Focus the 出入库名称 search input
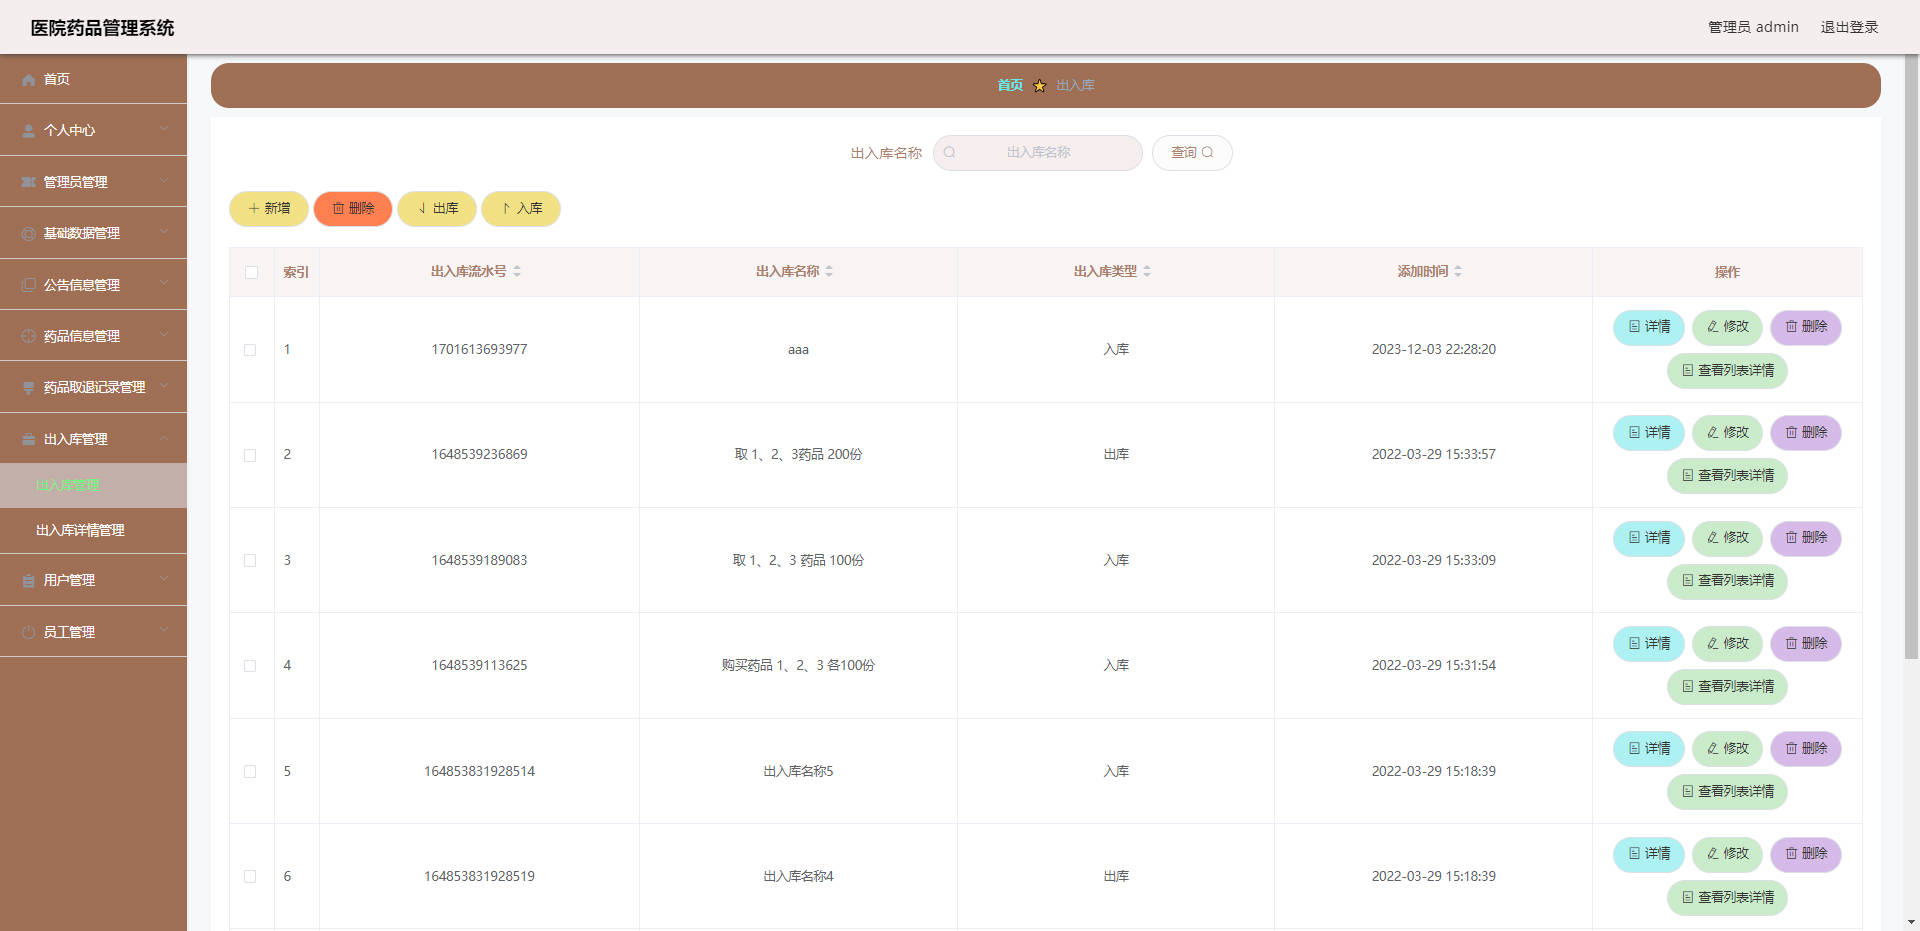 pyautogui.click(x=1038, y=153)
